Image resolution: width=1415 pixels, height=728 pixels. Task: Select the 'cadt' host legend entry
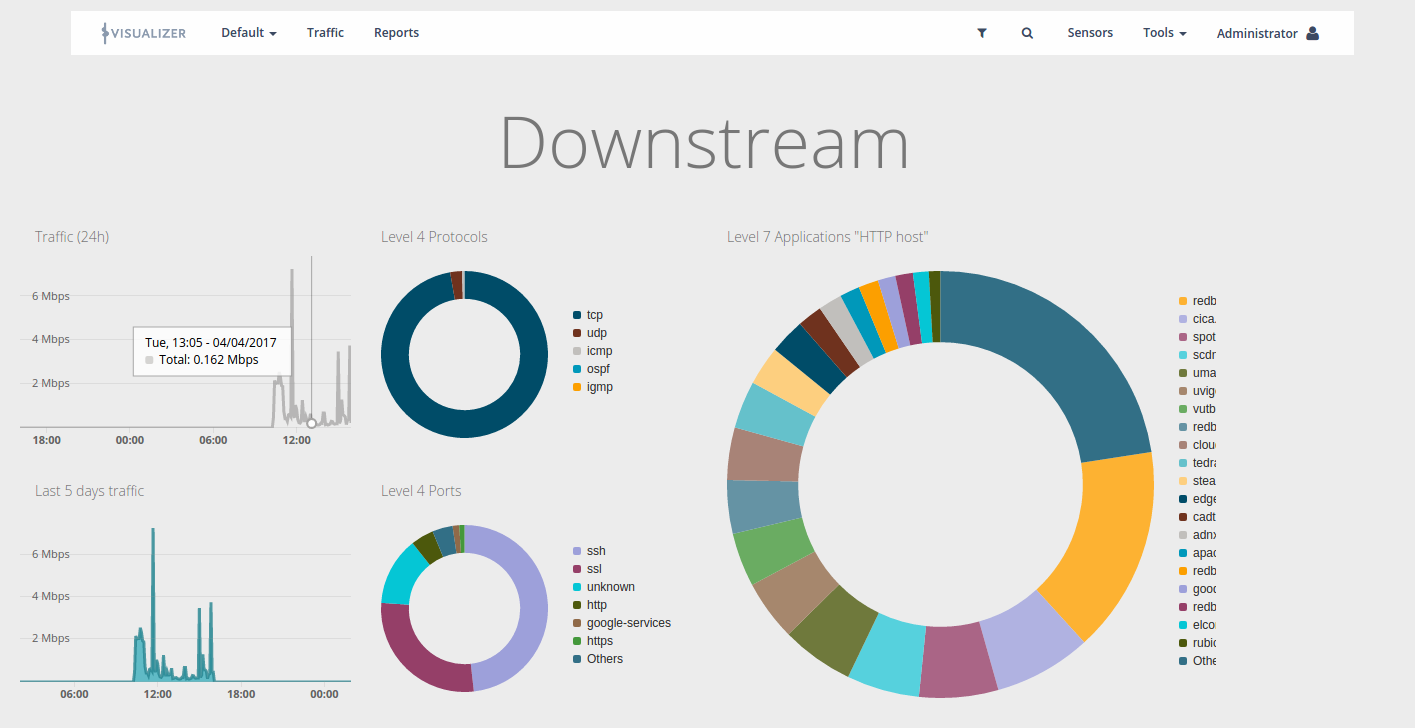click(x=1197, y=517)
